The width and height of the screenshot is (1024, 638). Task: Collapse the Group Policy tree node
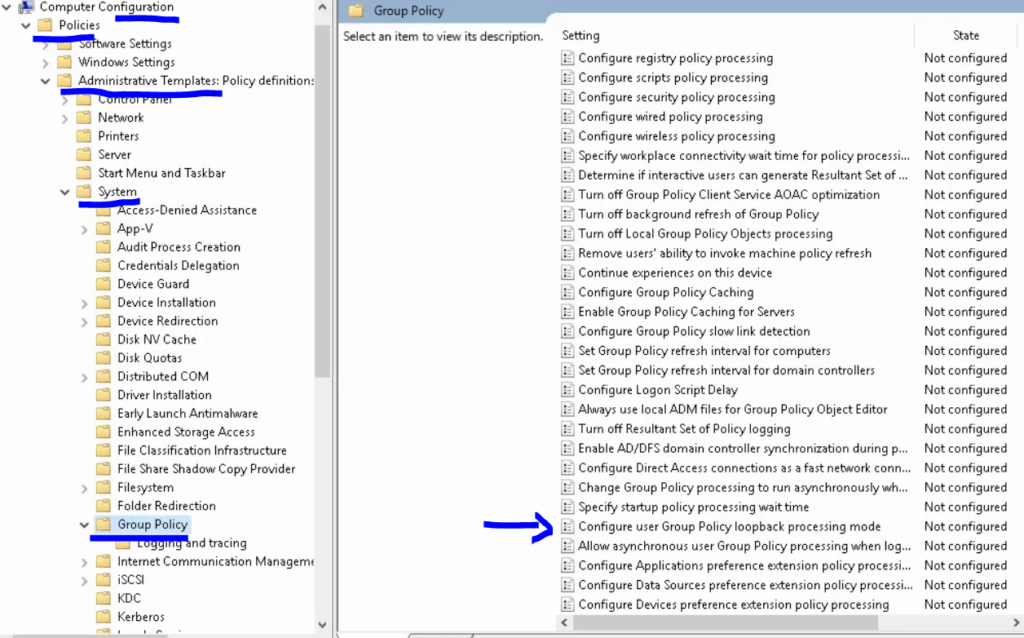coord(84,524)
